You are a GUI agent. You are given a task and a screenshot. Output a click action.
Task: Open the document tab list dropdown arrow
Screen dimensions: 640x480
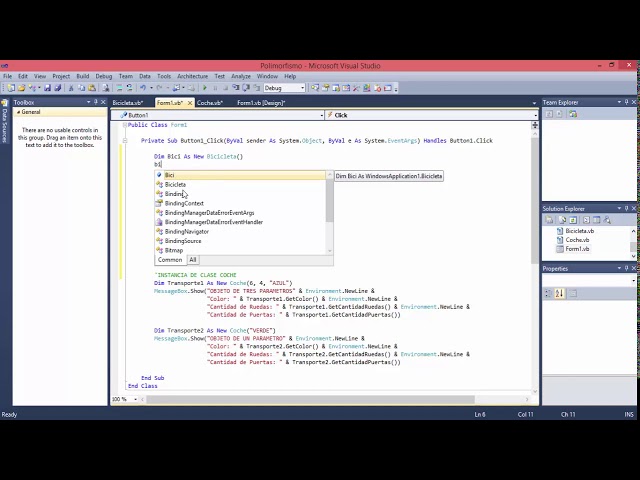(x=534, y=103)
